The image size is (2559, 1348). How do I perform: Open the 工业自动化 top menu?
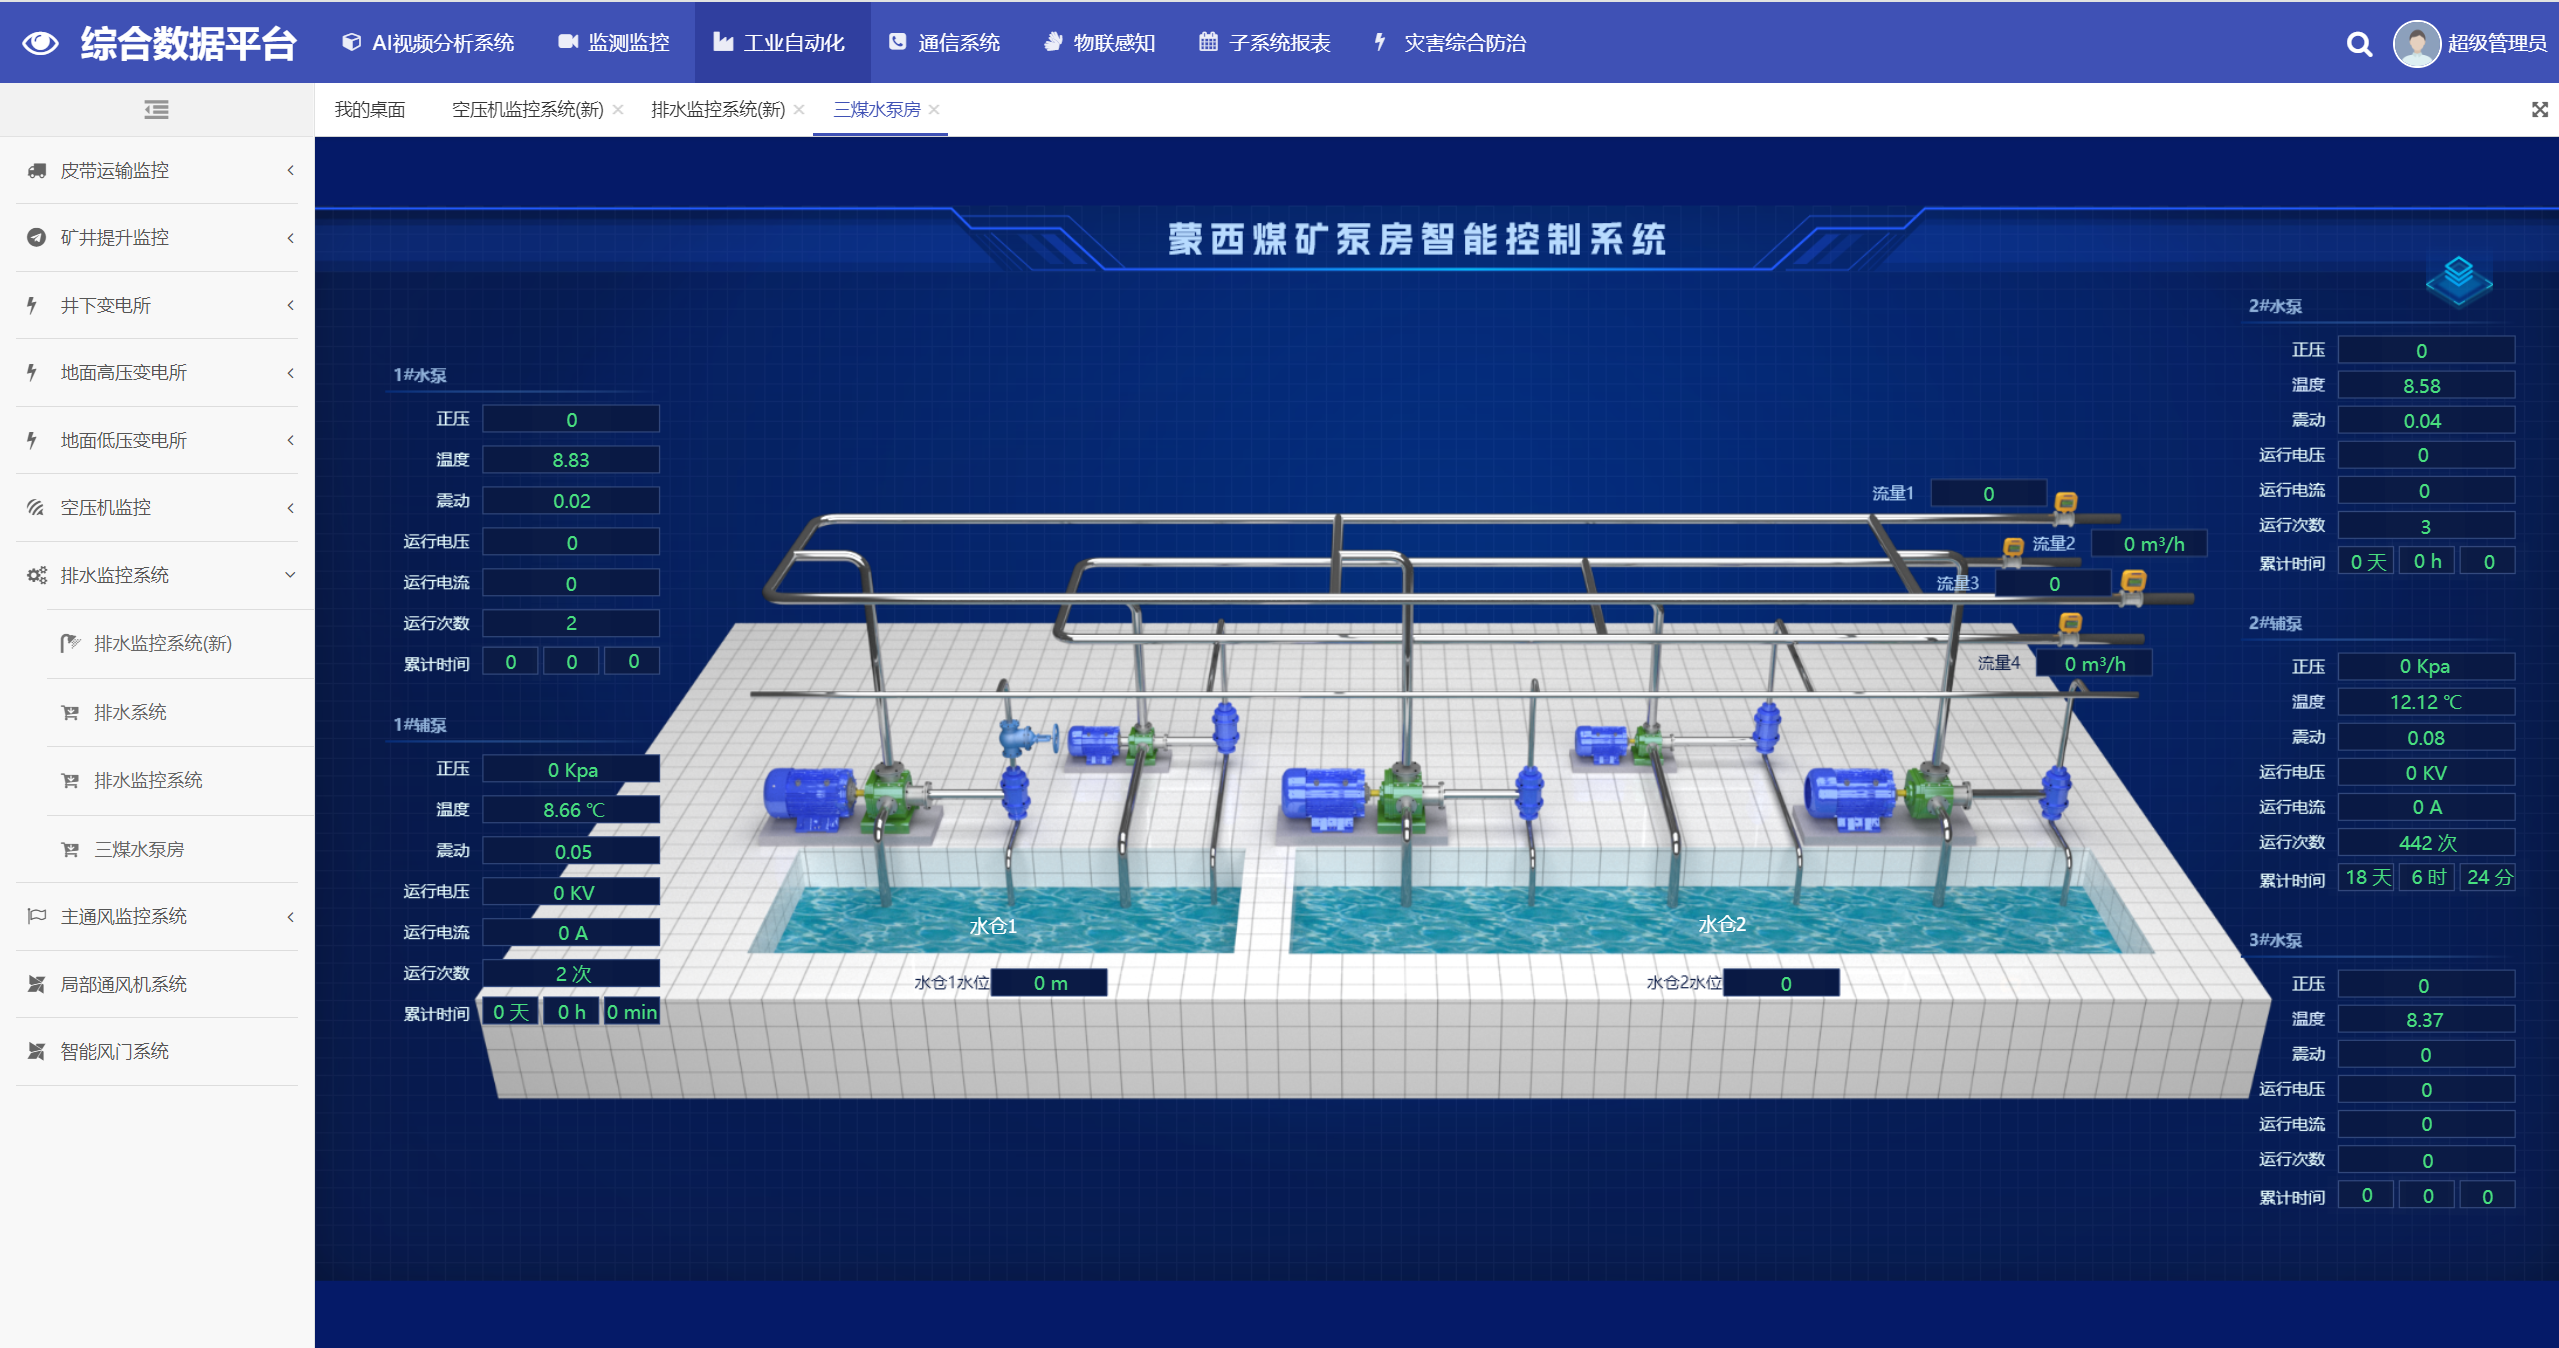[780, 43]
